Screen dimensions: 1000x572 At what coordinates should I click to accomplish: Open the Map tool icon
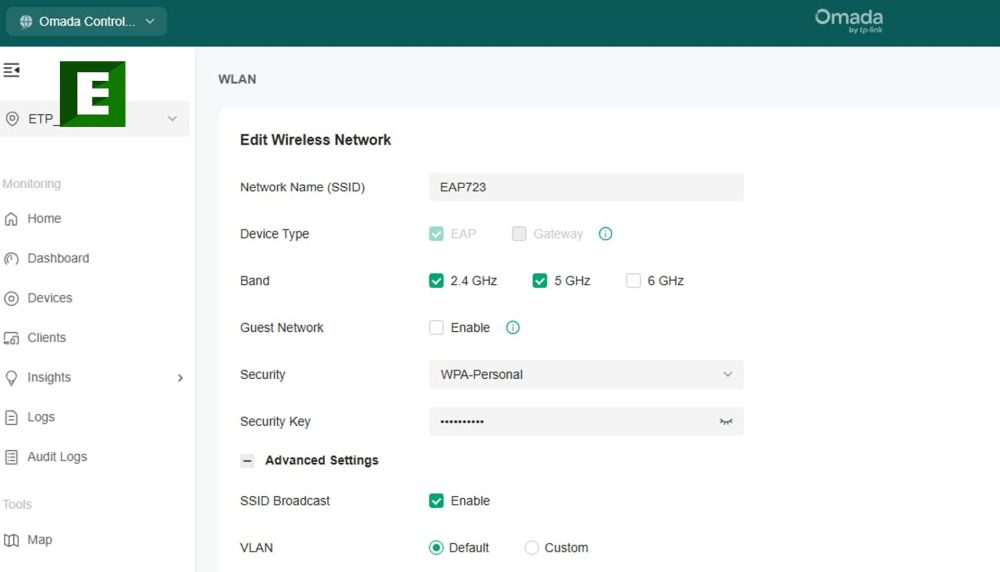[x=11, y=540]
